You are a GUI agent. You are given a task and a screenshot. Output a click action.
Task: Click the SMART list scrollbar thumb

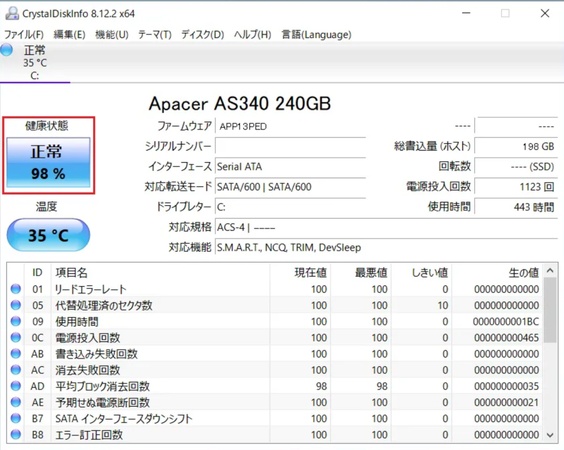pos(550,310)
